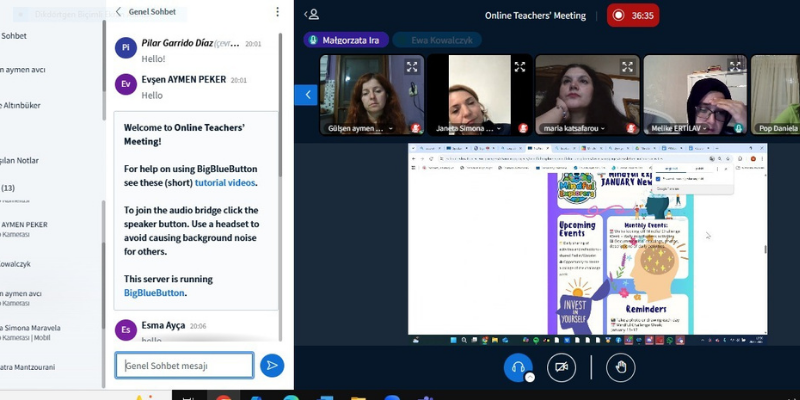Select Małgorzata Ira talking indicator

(346, 40)
